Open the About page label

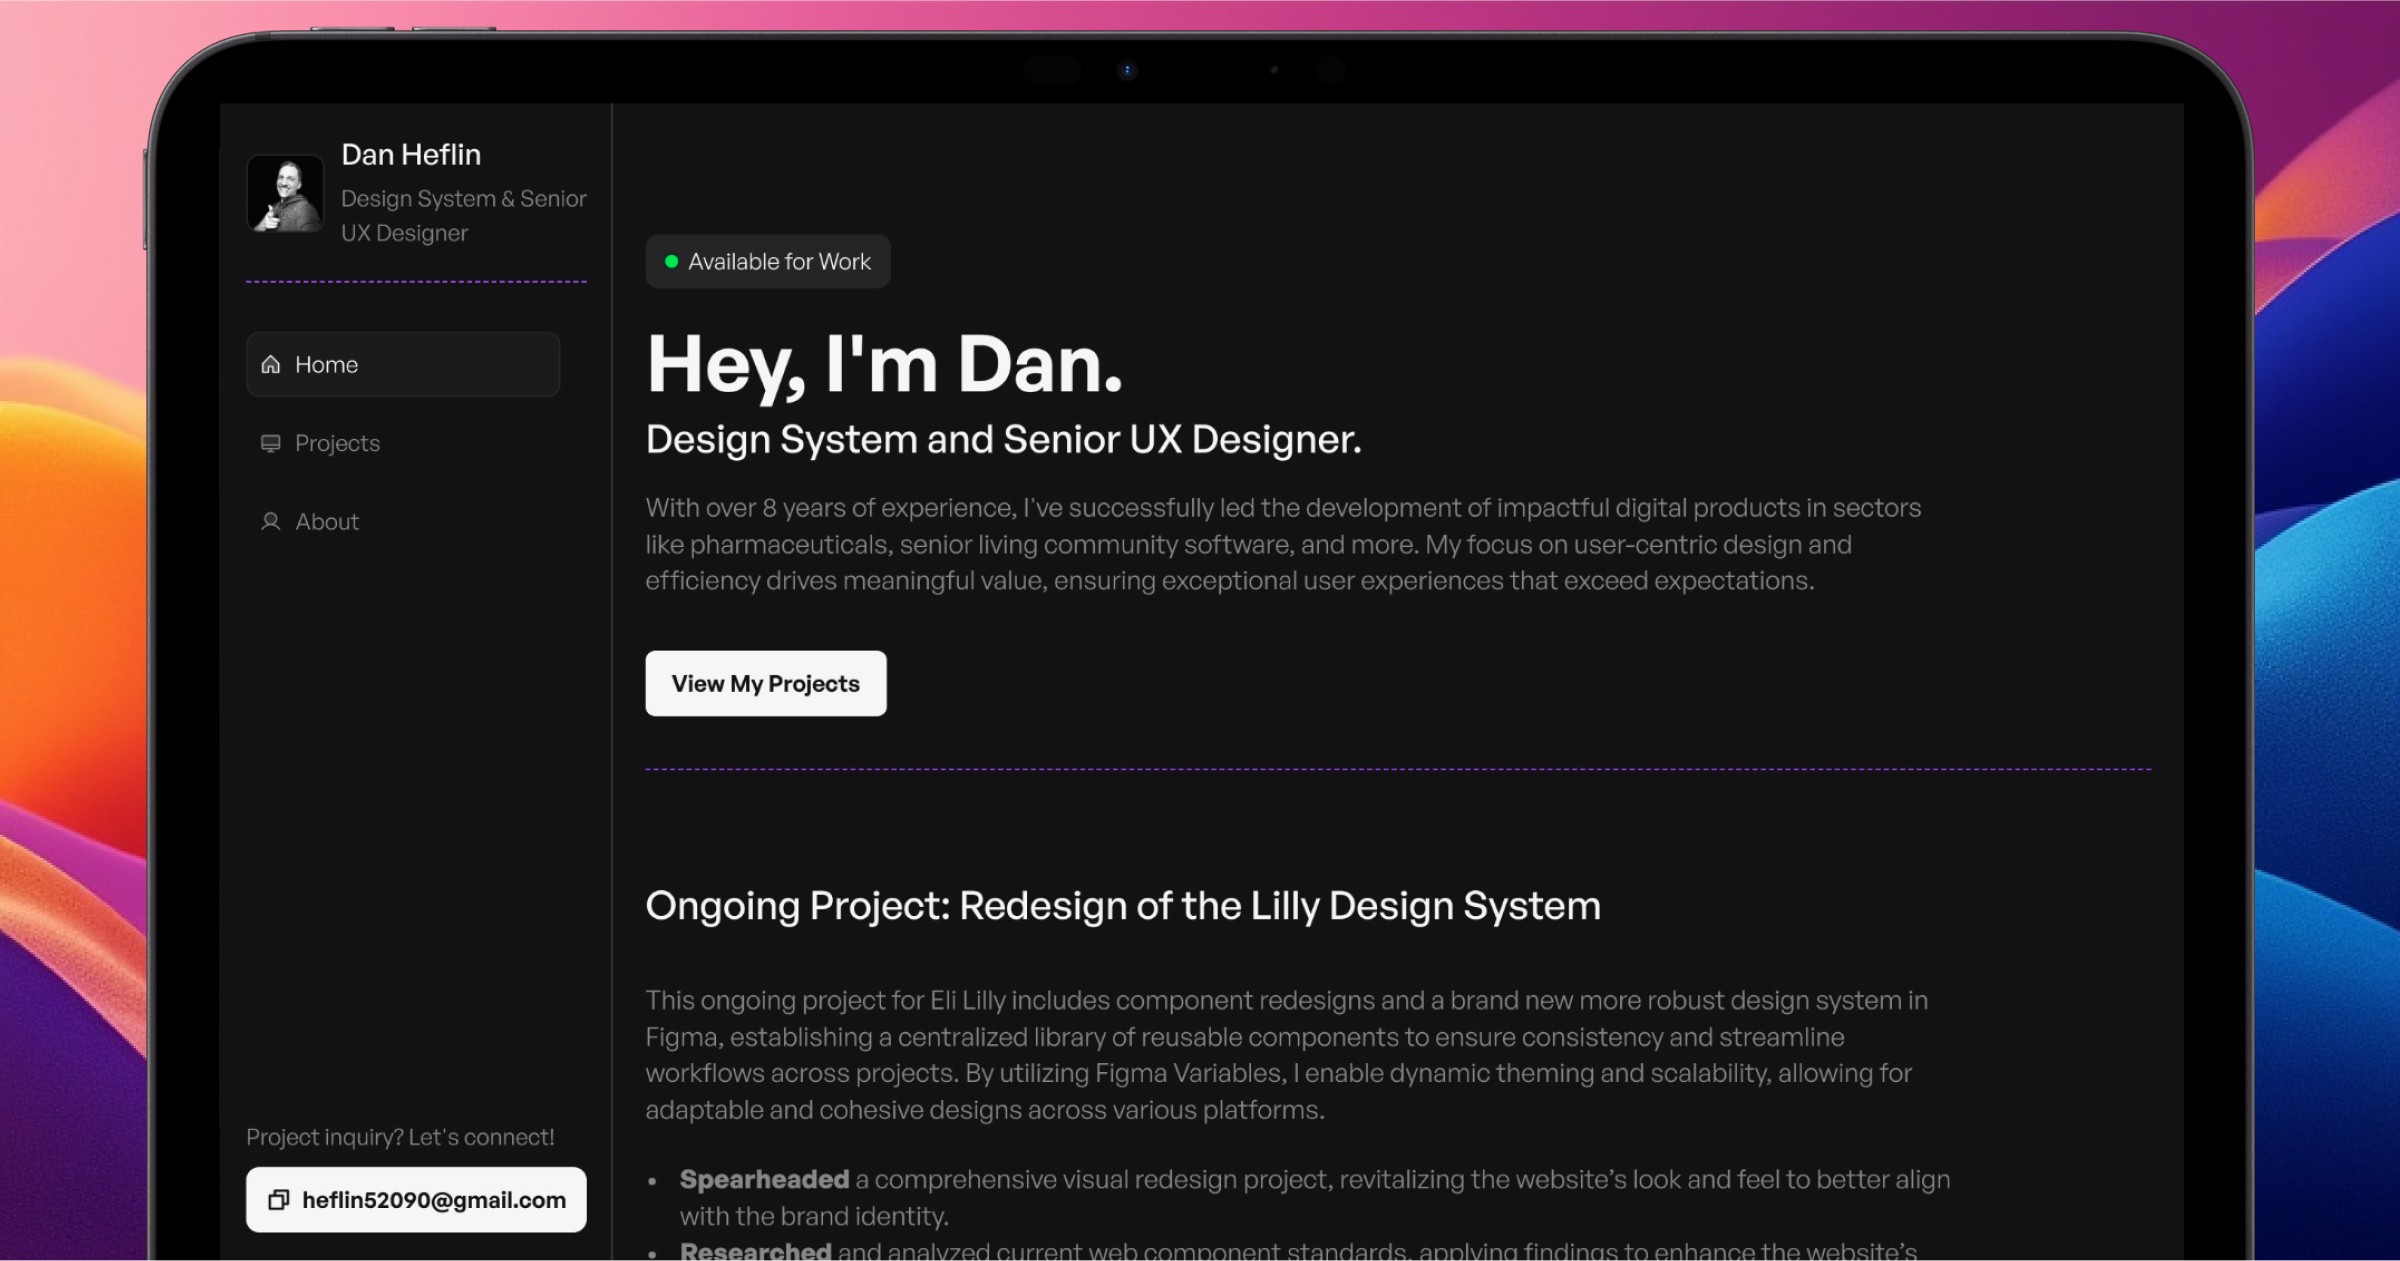click(327, 522)
